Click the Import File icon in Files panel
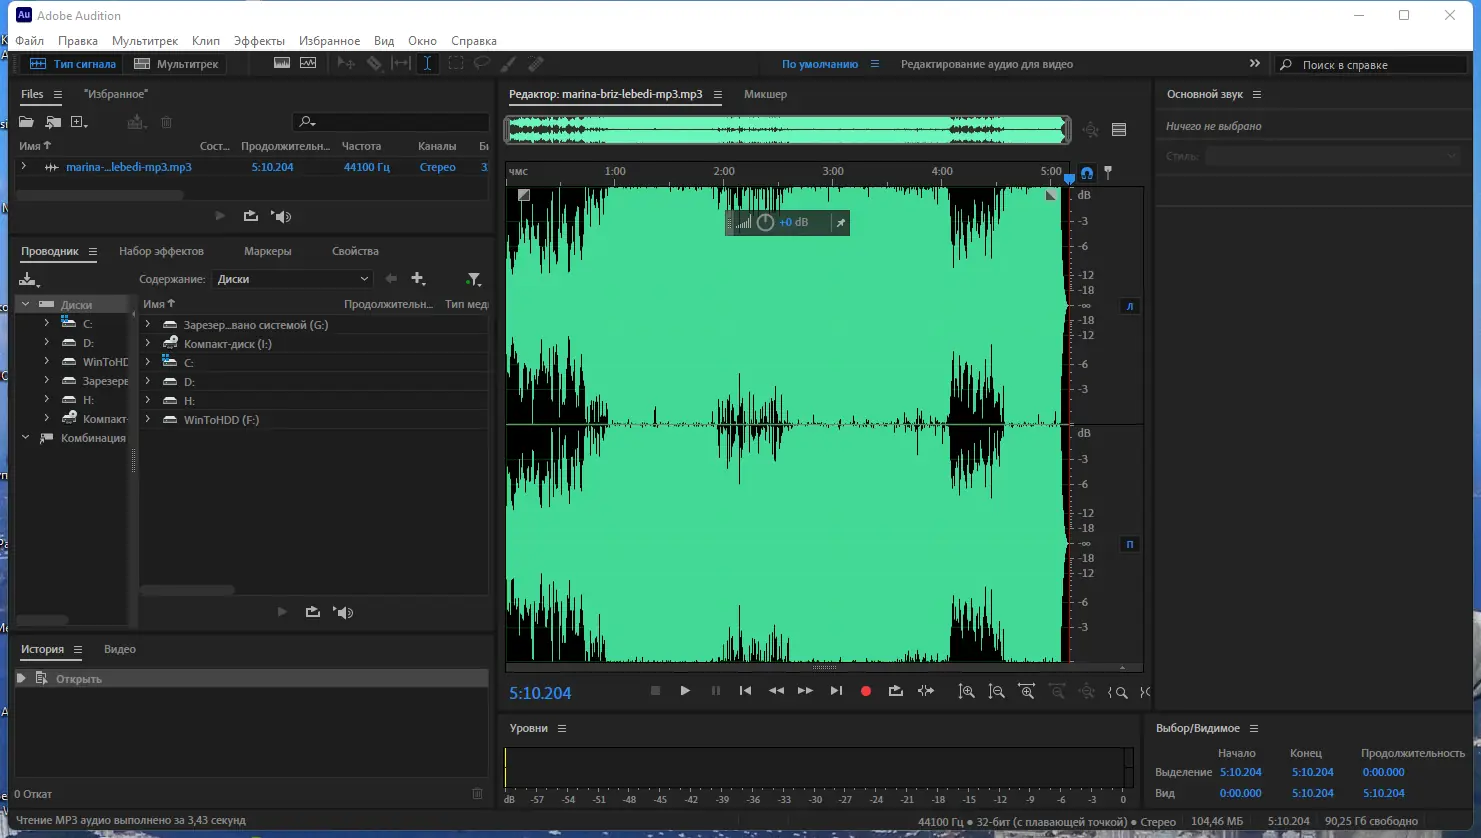Screen dimensions: 1481x838 pyautogui.click(x=53, y=122)
